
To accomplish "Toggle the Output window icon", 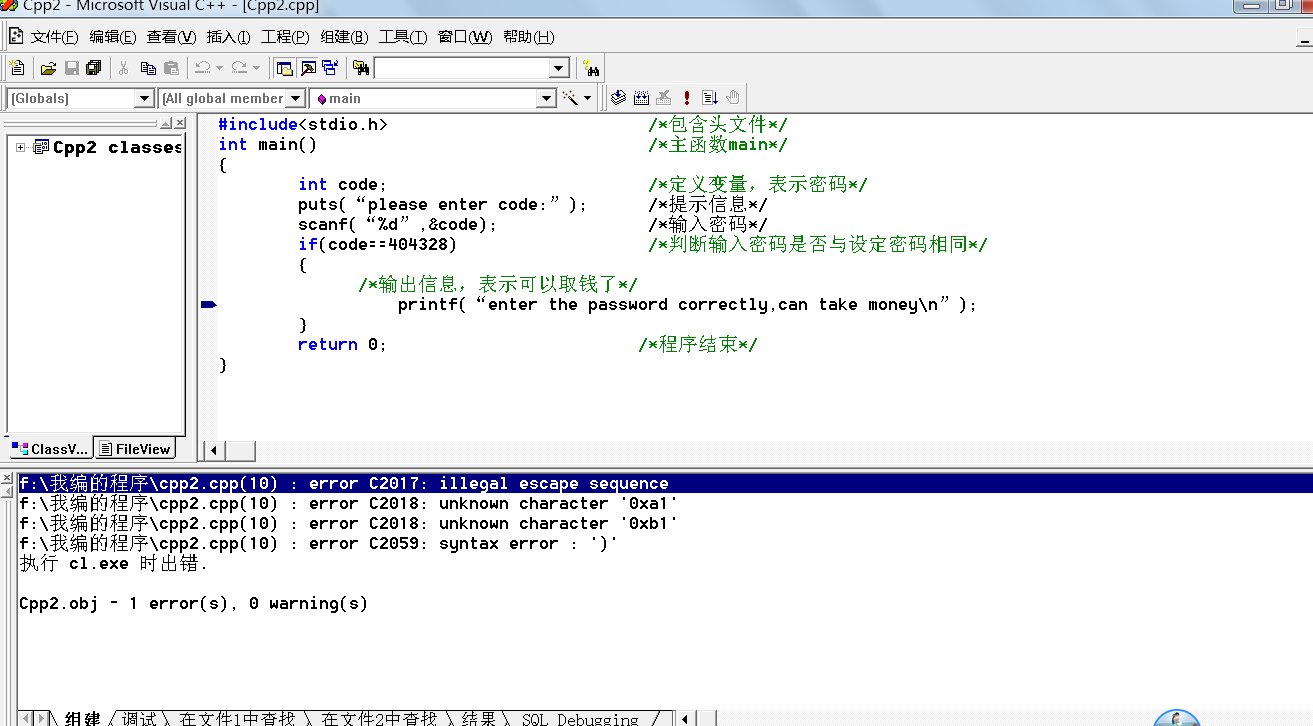I will tap(308, 68).
